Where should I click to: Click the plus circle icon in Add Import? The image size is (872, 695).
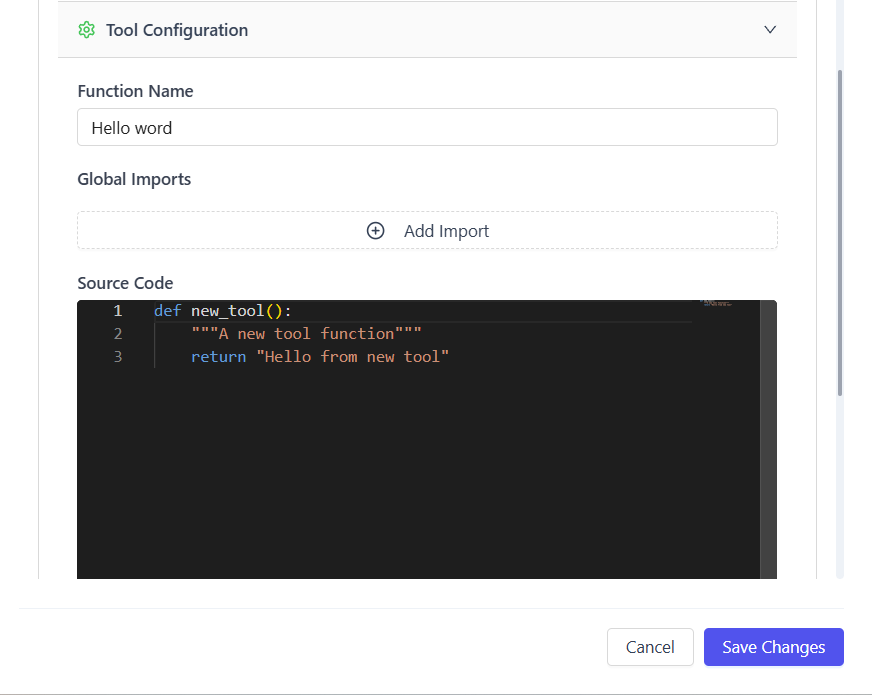376,231
